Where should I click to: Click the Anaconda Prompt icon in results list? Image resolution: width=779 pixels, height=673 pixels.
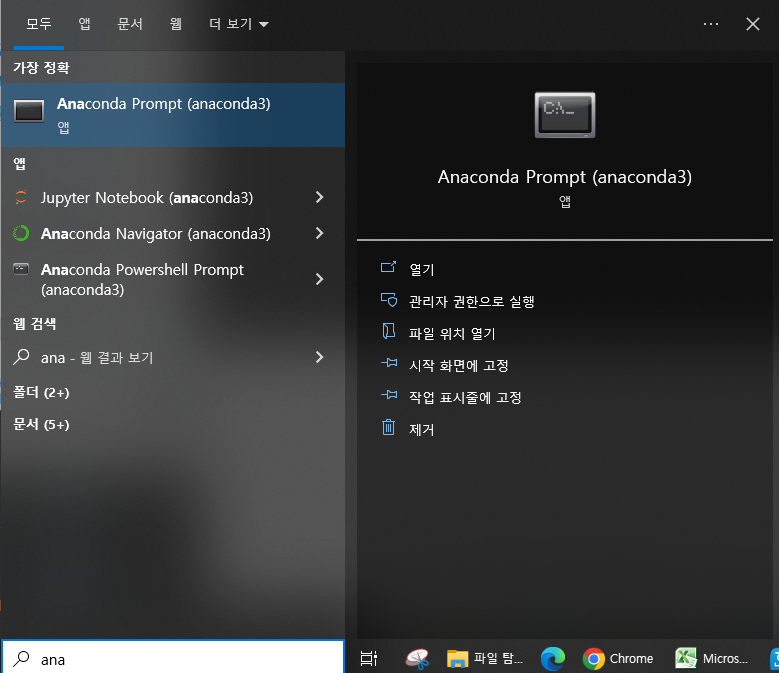click(29, 111)
